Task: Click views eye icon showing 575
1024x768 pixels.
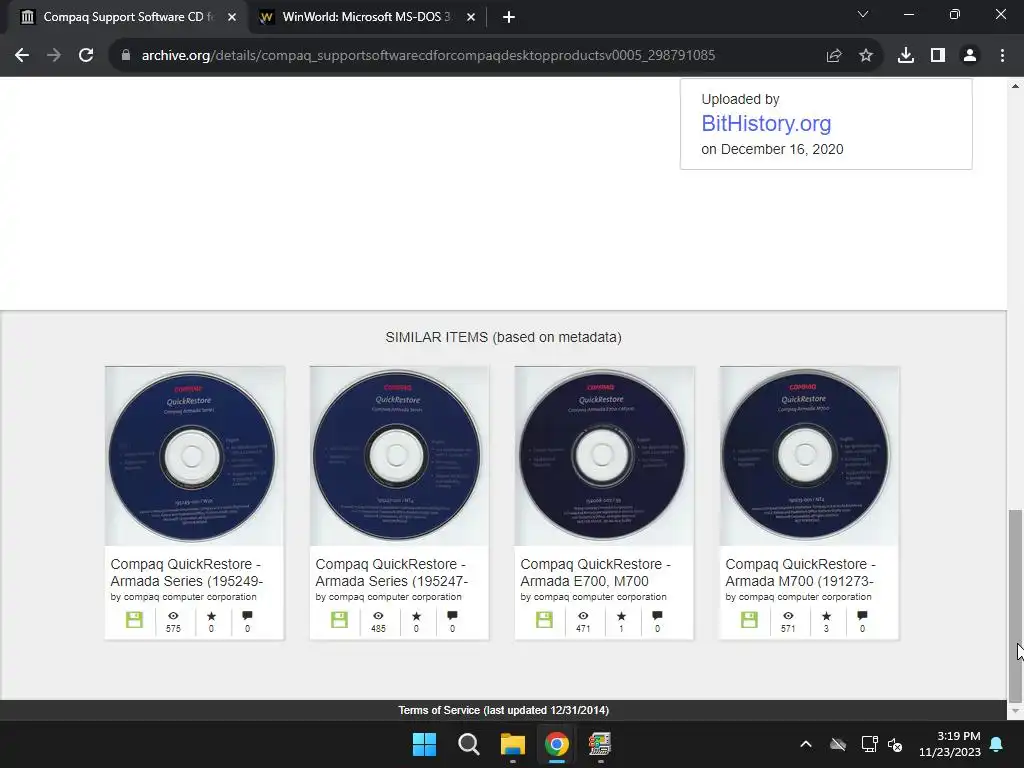Action: (173, 616)
